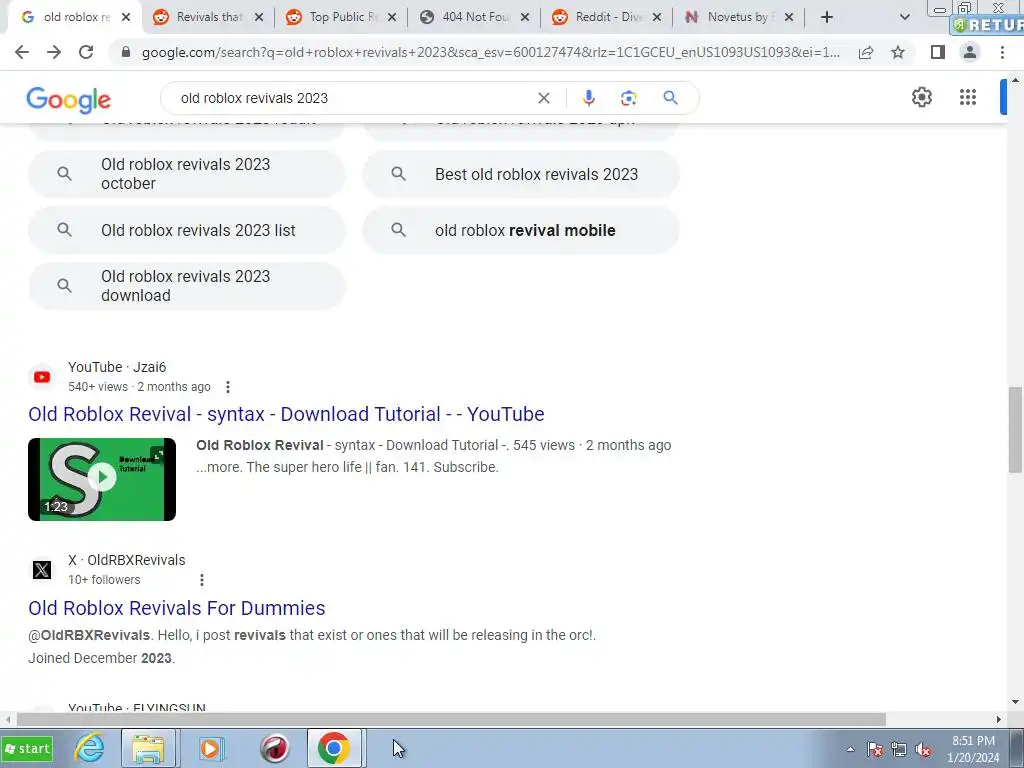The height and width of the screenshot is (768, 1024).
Task: Click the padlock site info icon
Action: tap(126, 52)
